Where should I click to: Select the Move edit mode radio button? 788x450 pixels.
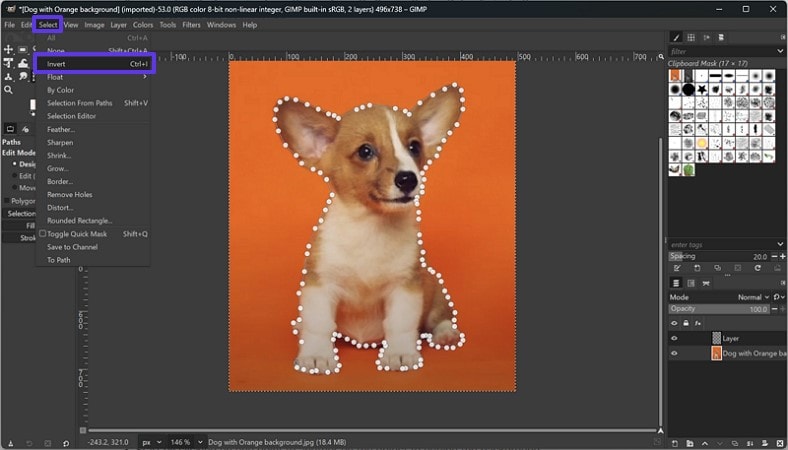pyautogui.click(x=15, y=188)
